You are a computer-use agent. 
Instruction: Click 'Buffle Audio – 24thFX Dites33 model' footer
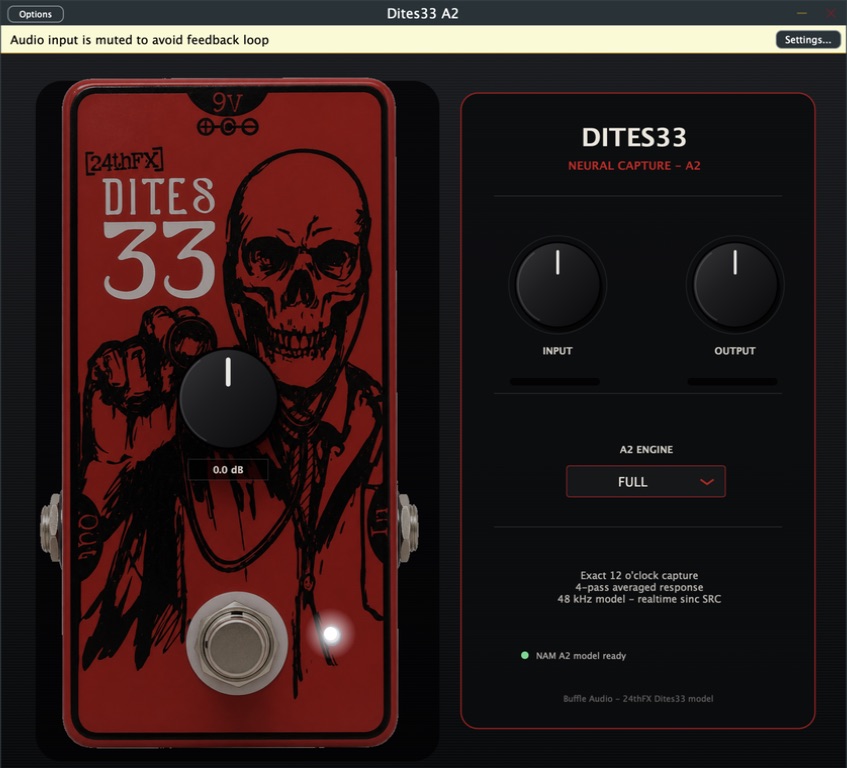(x=638, y=698)
